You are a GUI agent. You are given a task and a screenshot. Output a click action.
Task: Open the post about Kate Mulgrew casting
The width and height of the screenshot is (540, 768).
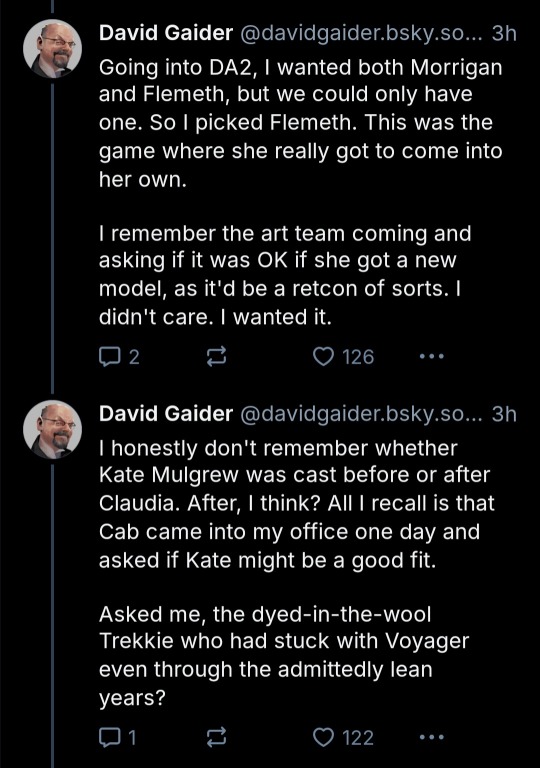(x=297, y=573)
